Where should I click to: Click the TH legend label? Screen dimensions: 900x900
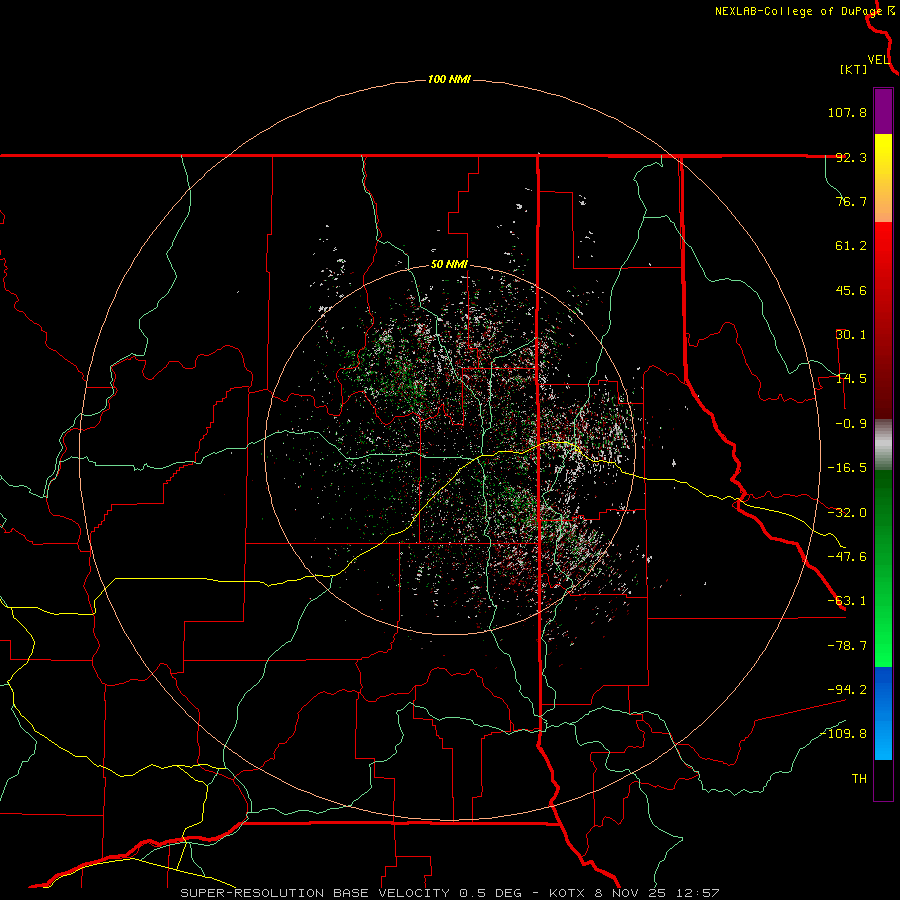(859, 779)
